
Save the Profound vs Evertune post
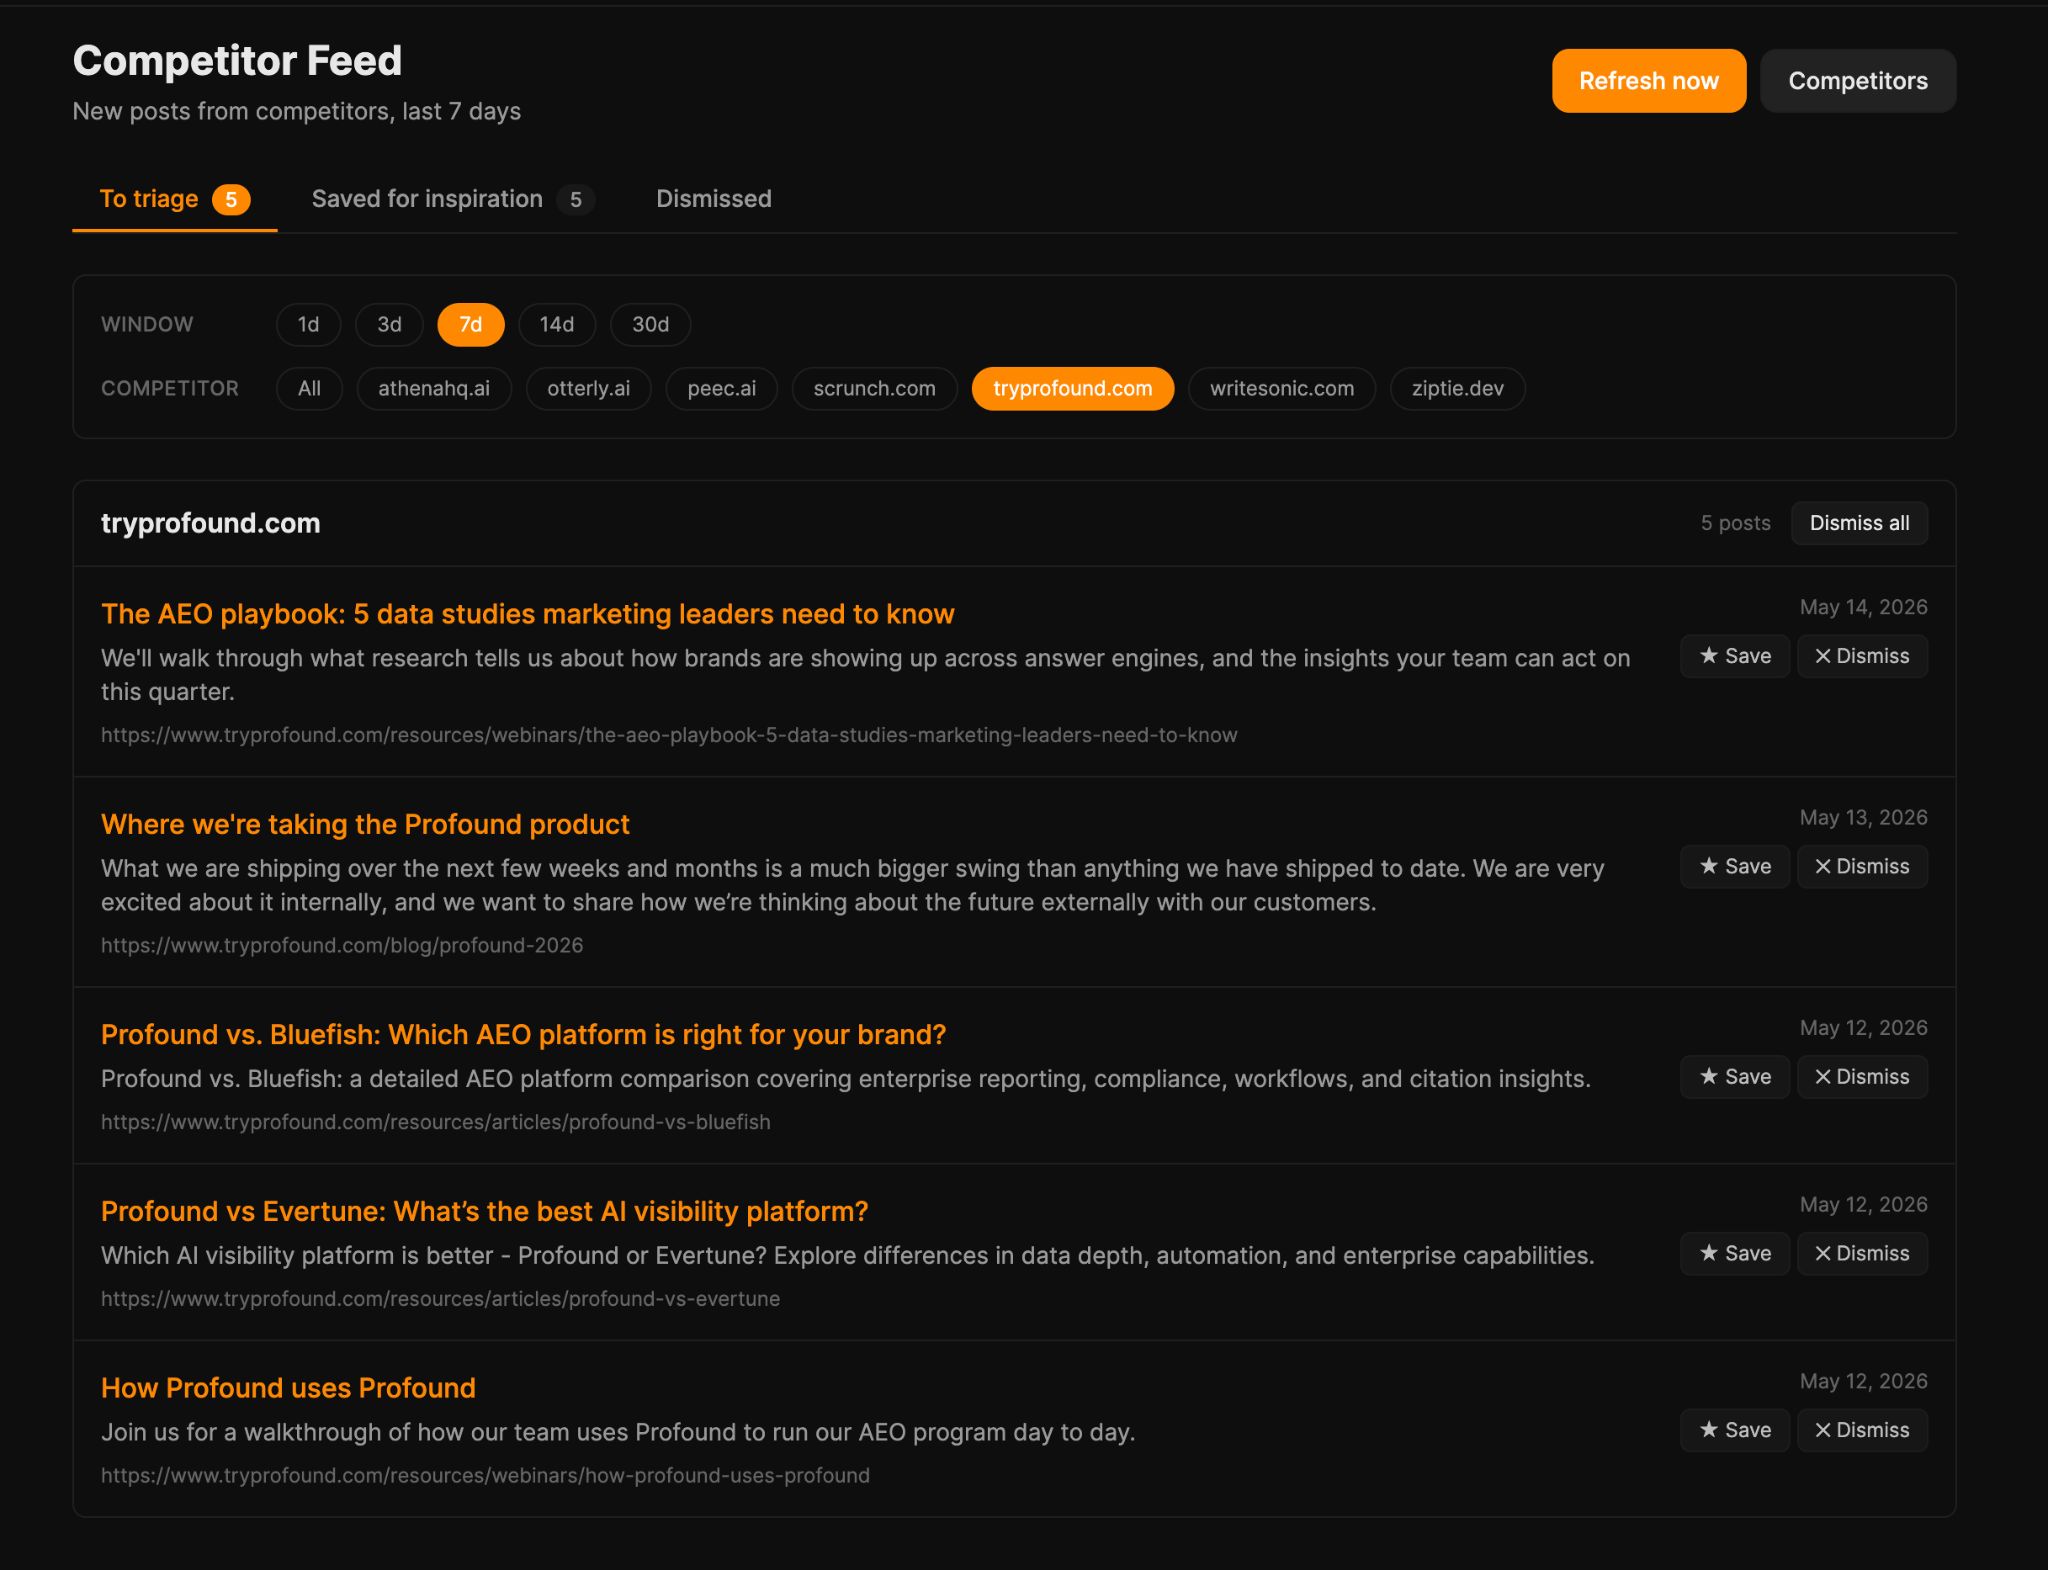tap(1734, 1253)
